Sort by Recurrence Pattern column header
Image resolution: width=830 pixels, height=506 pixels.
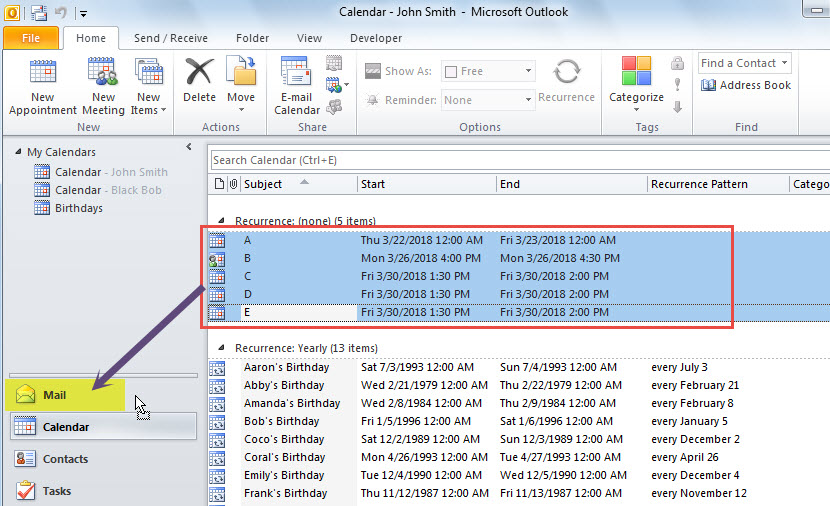pyautogui.click(x=718, y=184)
